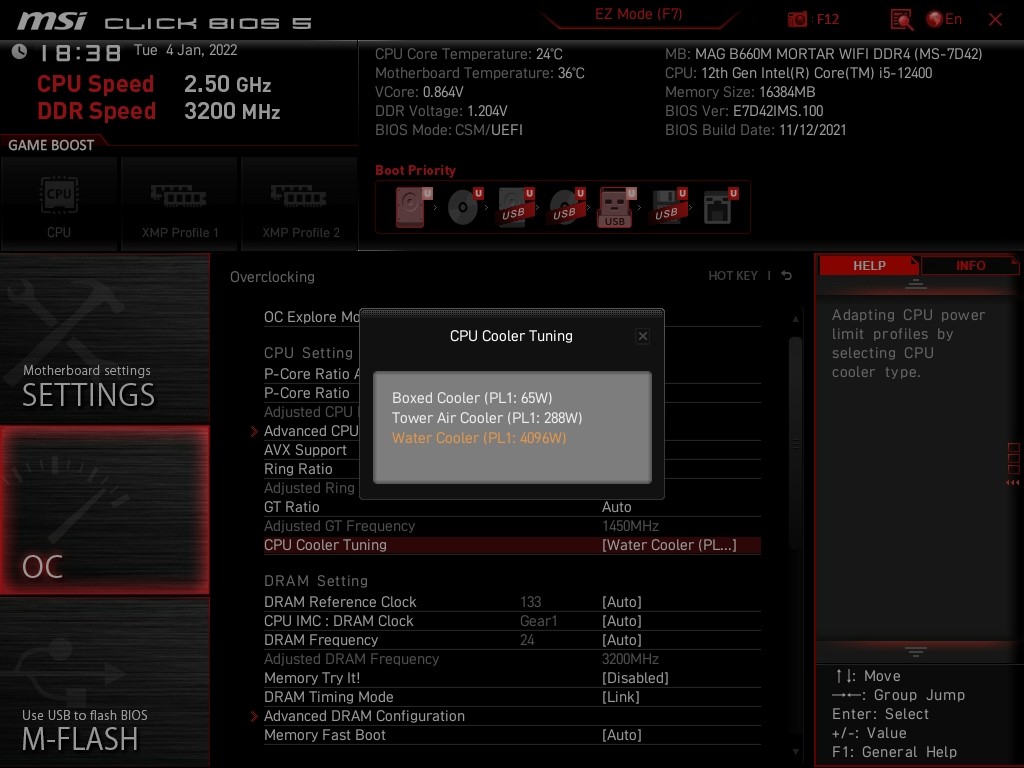Choose the USB key boot device icon
The height and width of the screenshot is (768, 1024).
[x=615, y=207]
